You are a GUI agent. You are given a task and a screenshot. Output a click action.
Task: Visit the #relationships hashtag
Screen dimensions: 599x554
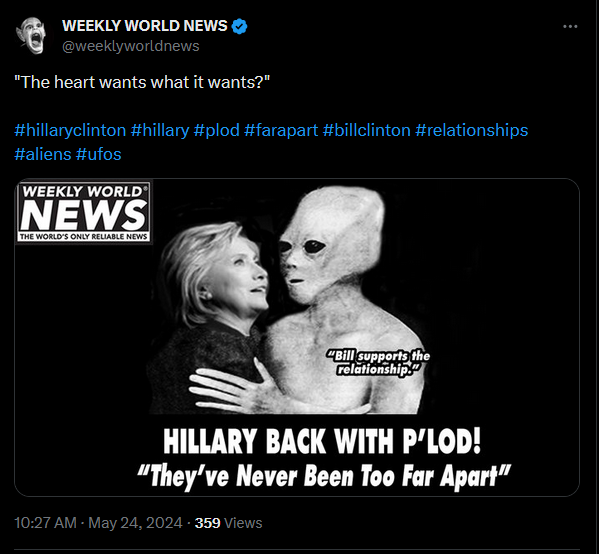click(x=472, y=130)
